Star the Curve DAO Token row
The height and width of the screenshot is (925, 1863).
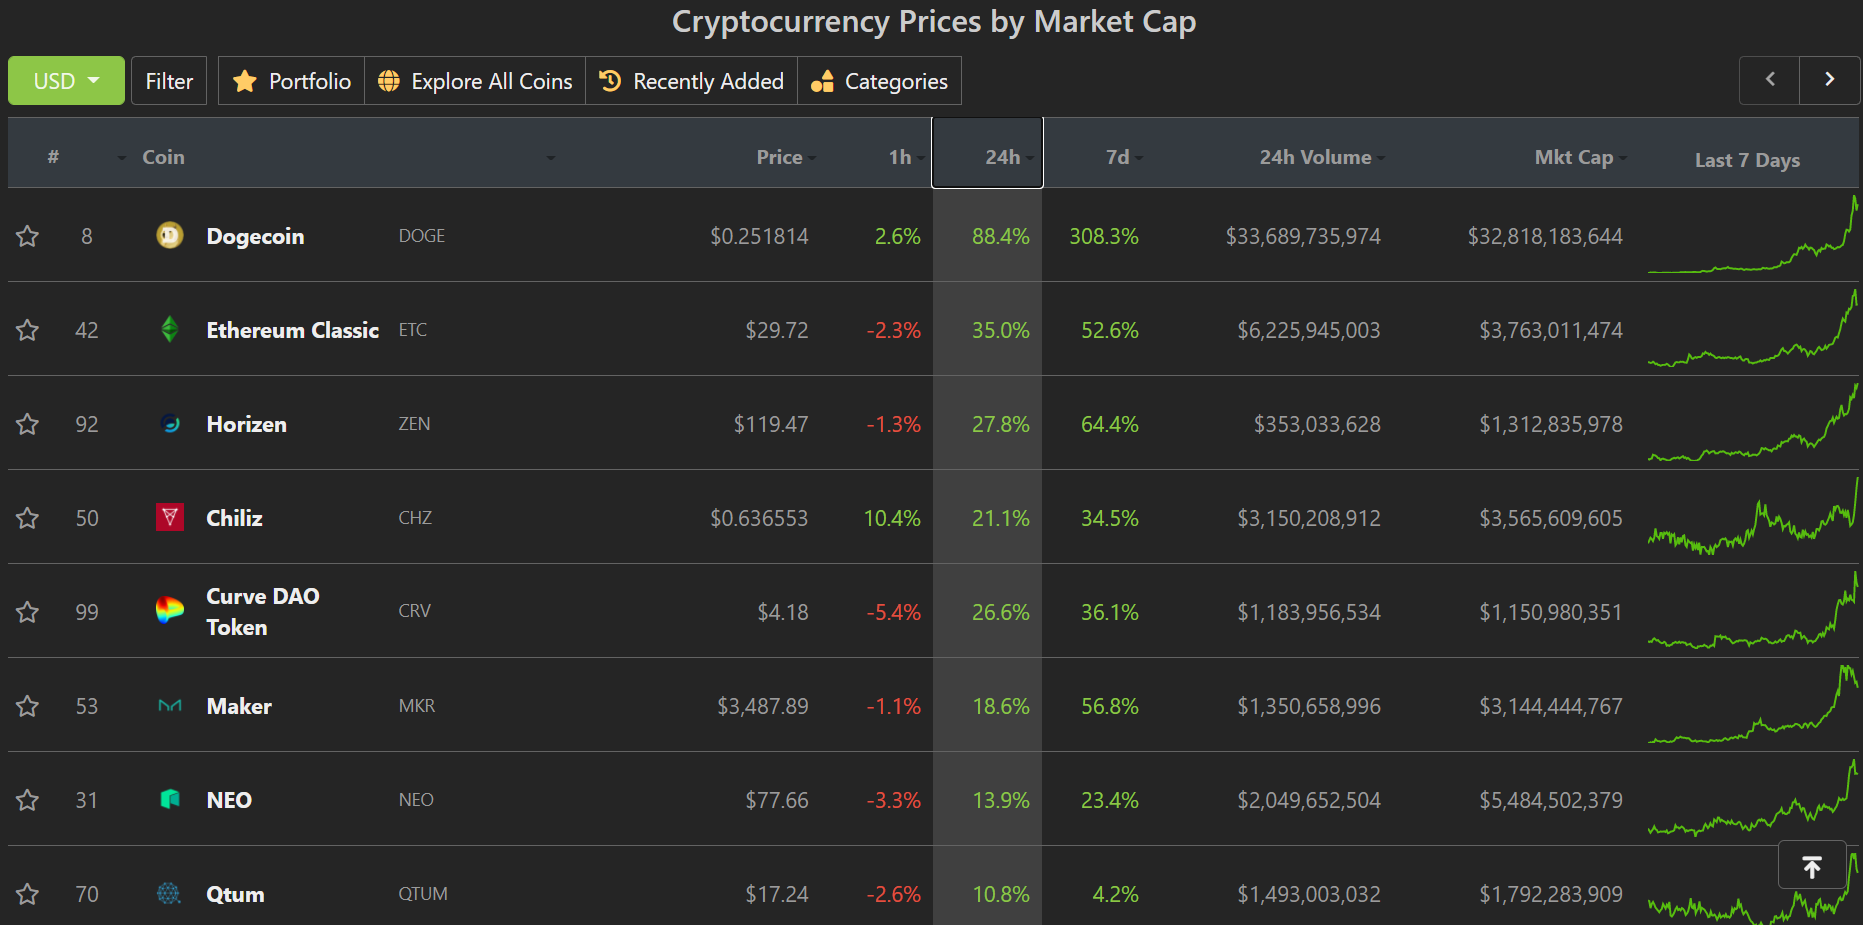pyautogui.click(x=27, y=612)
